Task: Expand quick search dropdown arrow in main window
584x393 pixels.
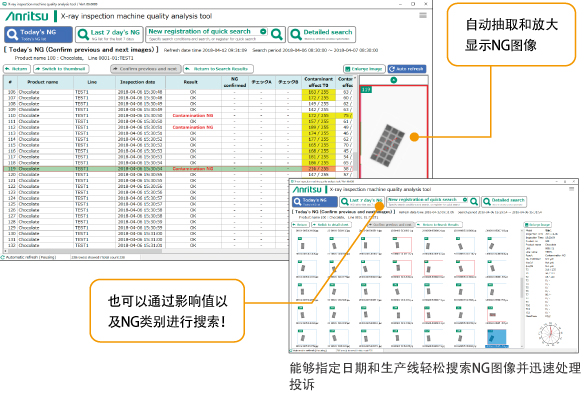Action: point(263,31)
